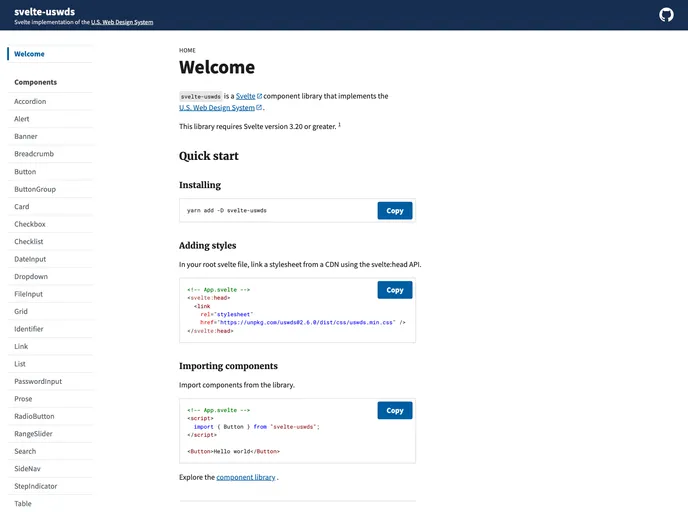Copy the svelte:head stylesheet code

tap(394, 290)
